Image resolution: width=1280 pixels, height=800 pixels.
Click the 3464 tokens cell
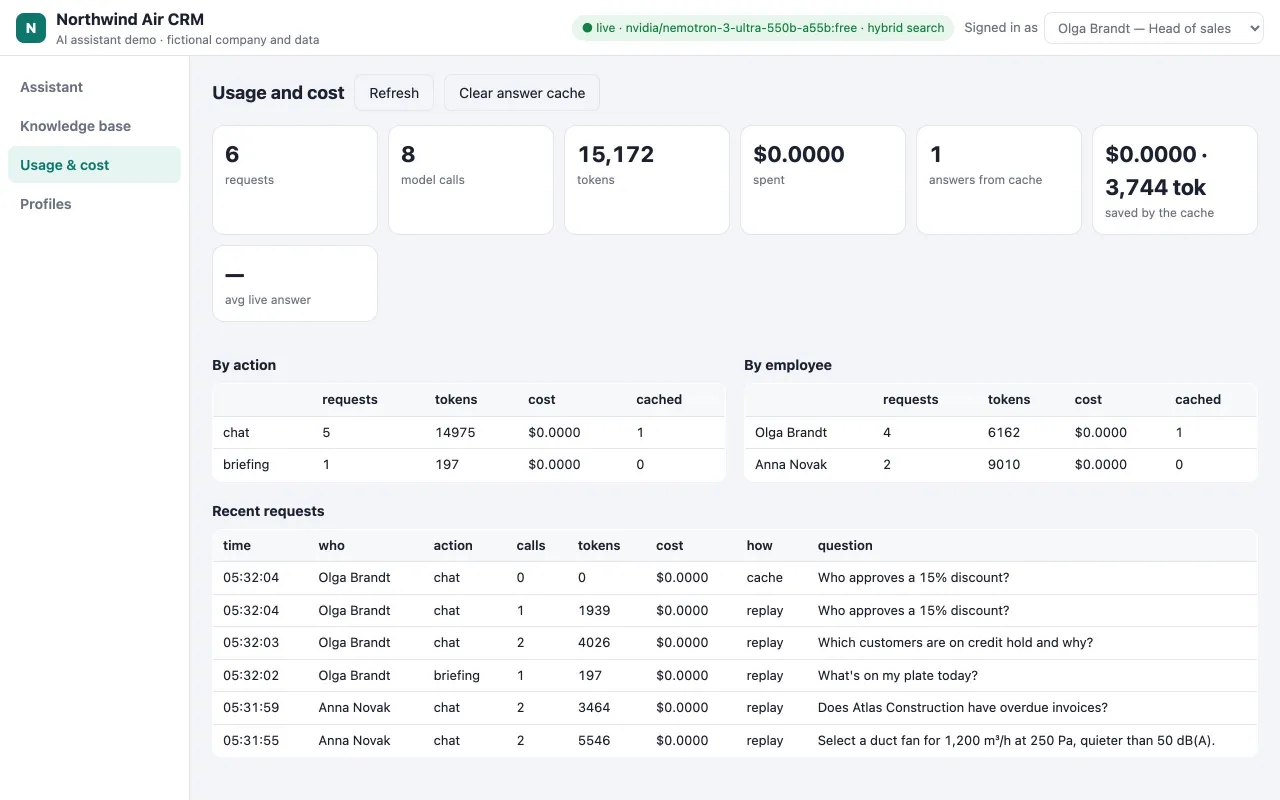[594, 707]
